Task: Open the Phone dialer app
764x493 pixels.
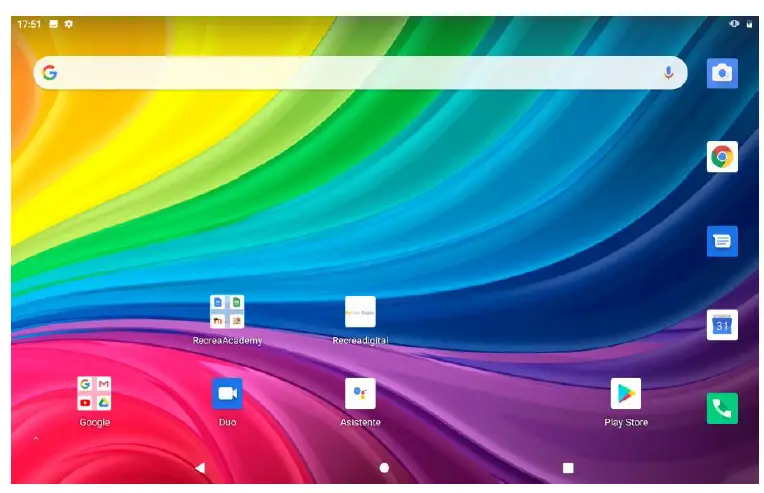Action: point(722,408)
